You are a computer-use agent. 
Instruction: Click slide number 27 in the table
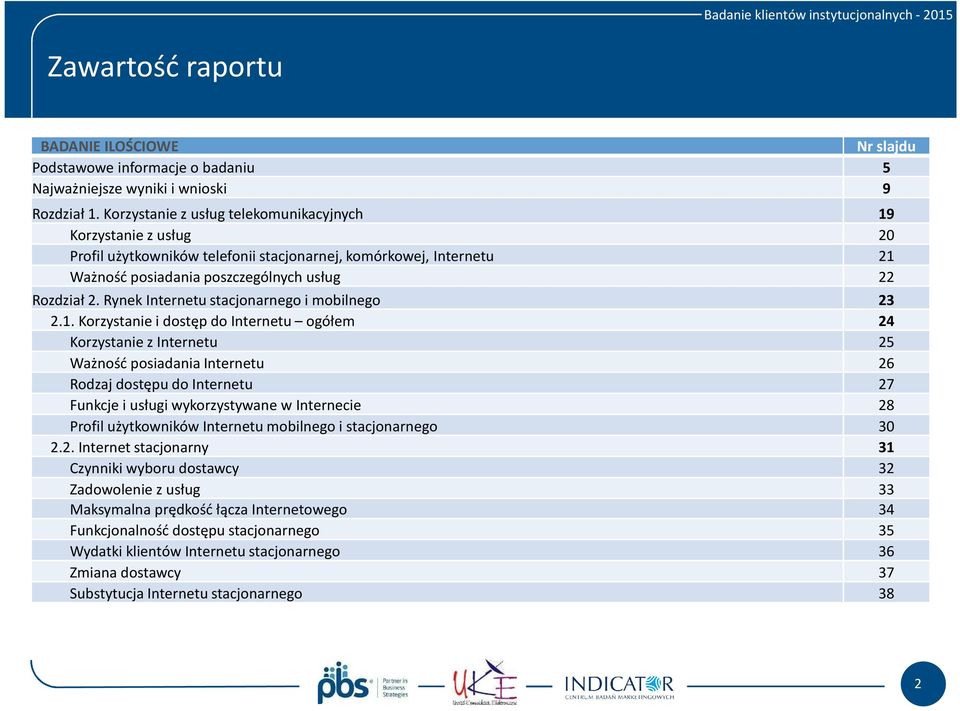(886, 384)
